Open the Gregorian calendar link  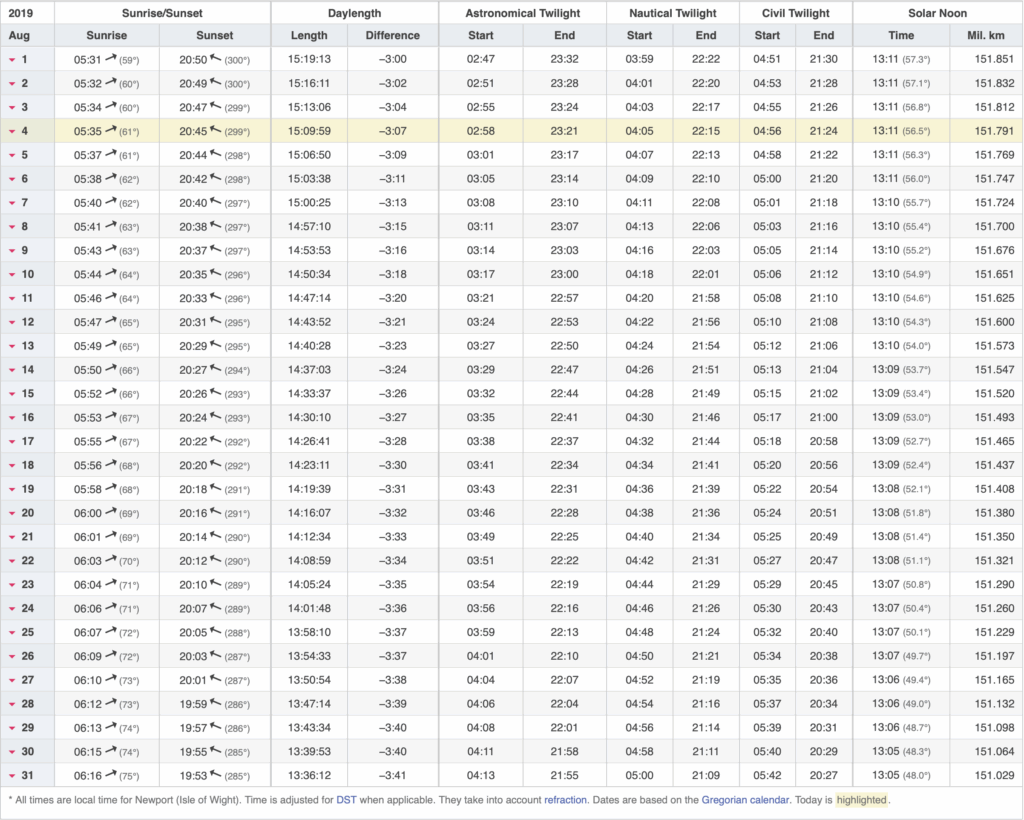[745, 800]
